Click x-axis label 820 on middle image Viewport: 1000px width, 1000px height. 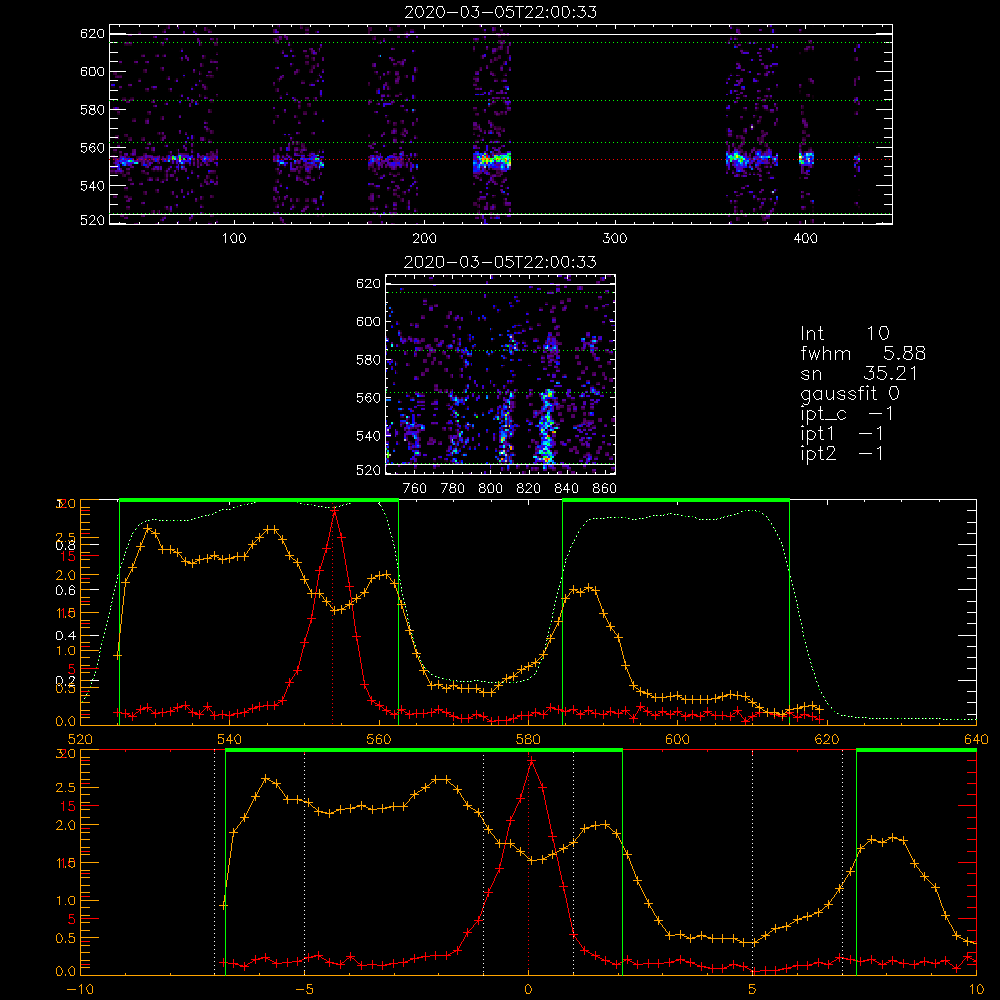pyautogui.click(x=529, y=489)
